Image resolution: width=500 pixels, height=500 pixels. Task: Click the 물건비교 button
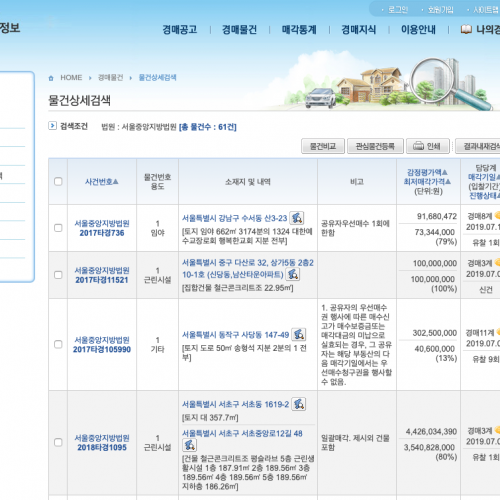tap(323, 146)
